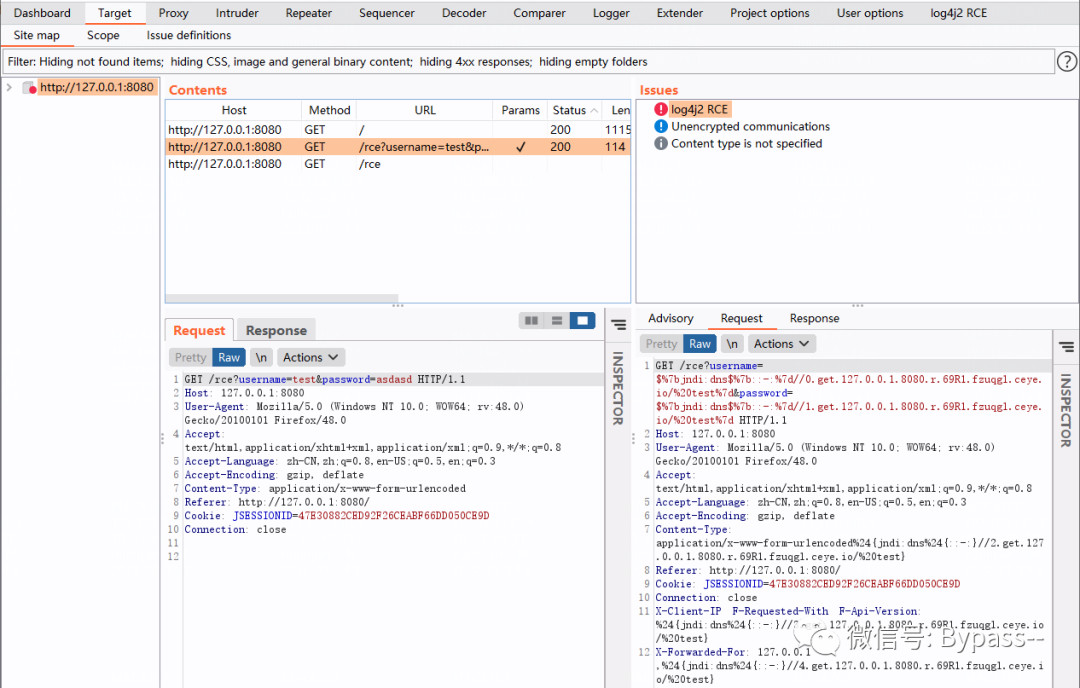Open the Decoder tab
The height and width of the screenshot is (688, 1080).
(x=464, y=13)
